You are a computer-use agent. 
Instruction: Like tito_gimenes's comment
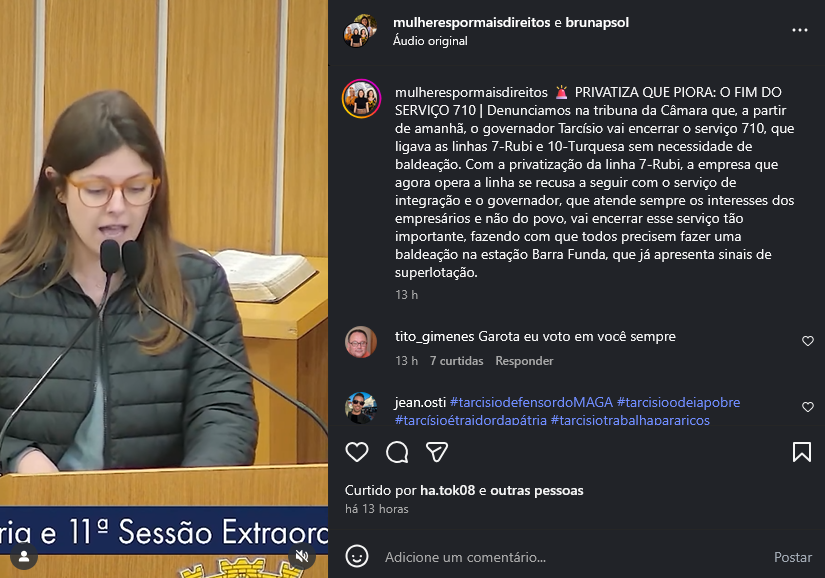point(808,341)
